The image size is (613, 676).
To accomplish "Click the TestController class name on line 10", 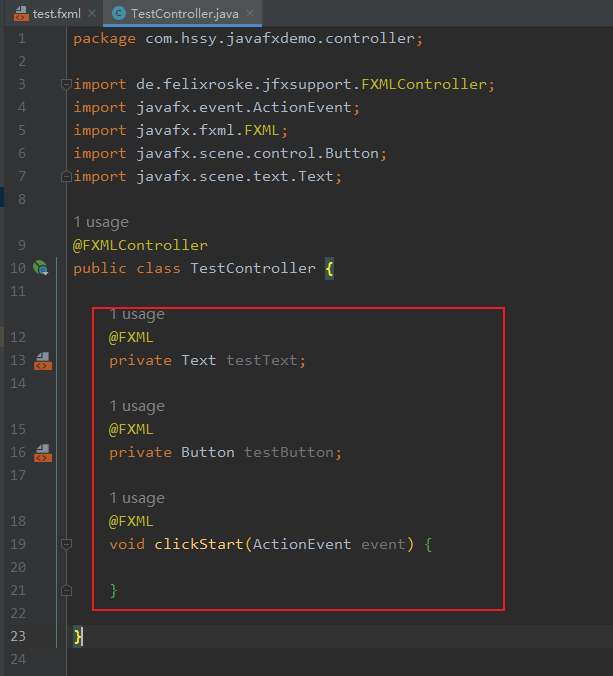I will click(x=253, y=268).
